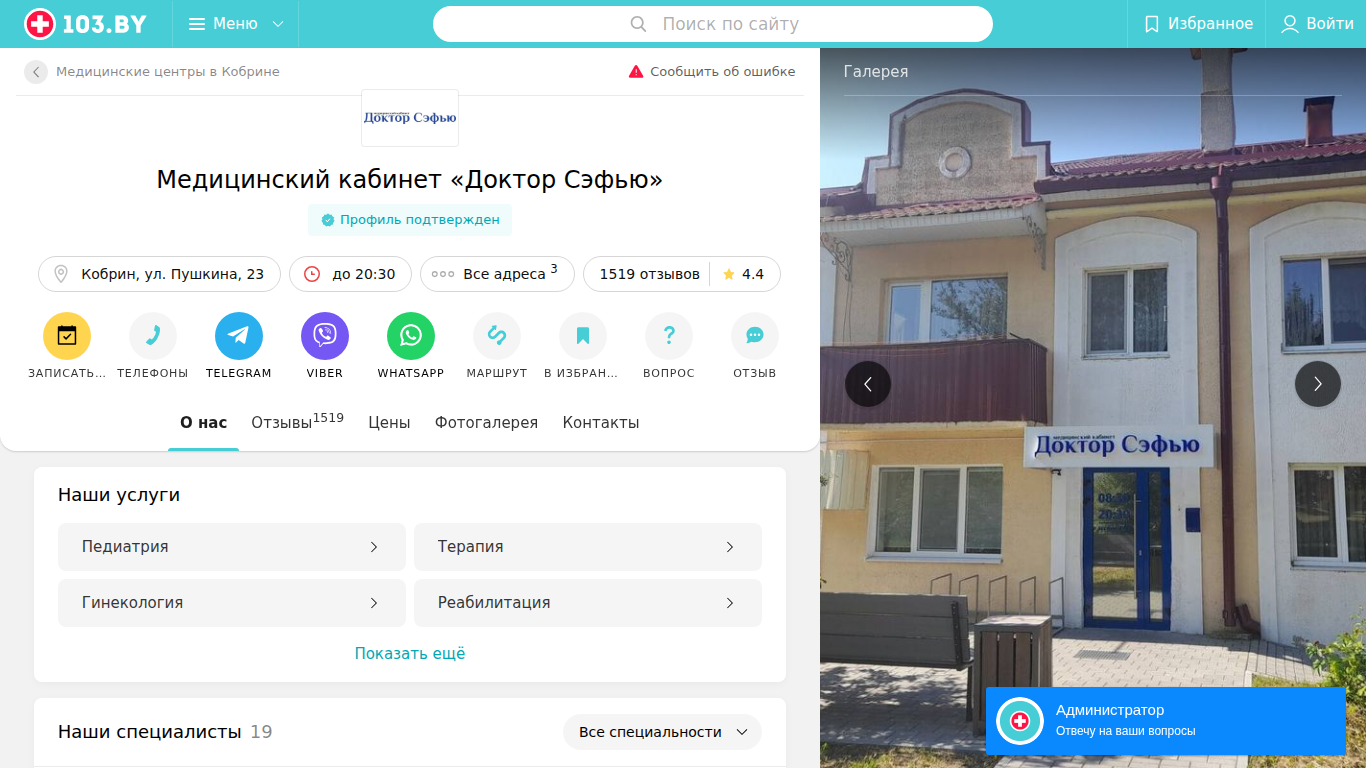Image resolution: width=1366 pixels, height=768 pixels.
Task: Expand the Реабилитация service
Action: coord(588,603)
